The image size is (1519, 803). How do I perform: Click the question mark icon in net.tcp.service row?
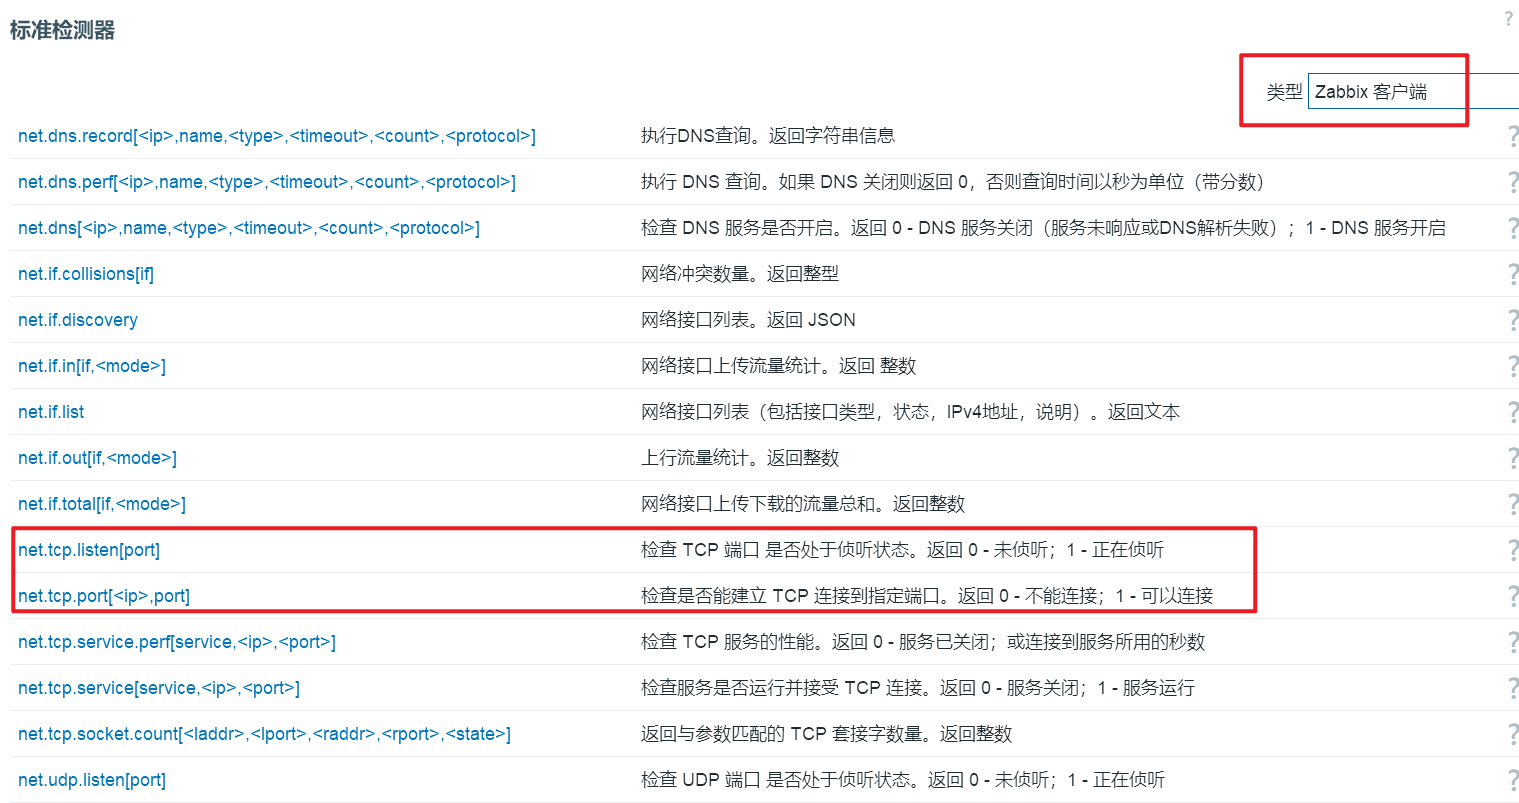pyautogui.click(x=1512, y=688)
